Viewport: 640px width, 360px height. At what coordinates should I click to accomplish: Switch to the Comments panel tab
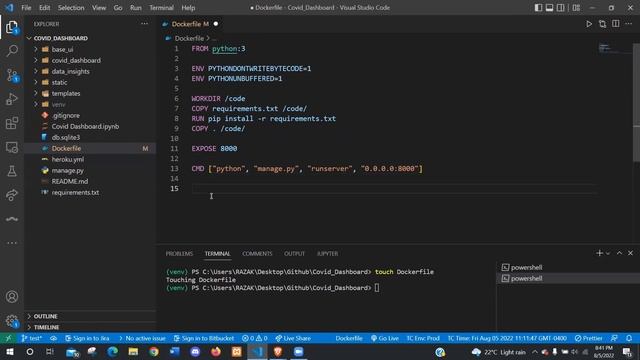tap(257, 253)
